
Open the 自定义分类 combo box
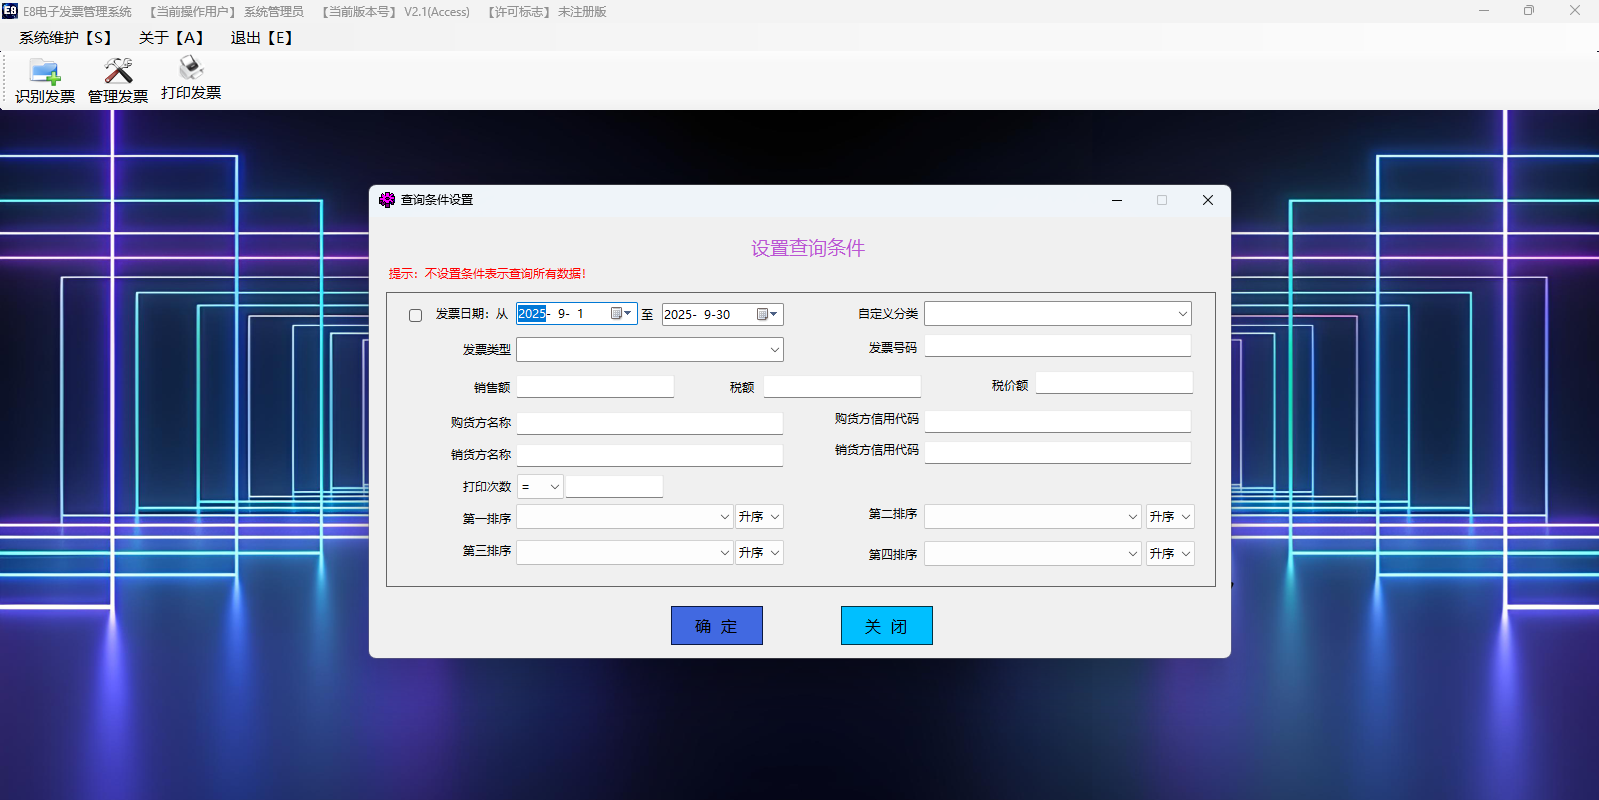pos(1182,314)
